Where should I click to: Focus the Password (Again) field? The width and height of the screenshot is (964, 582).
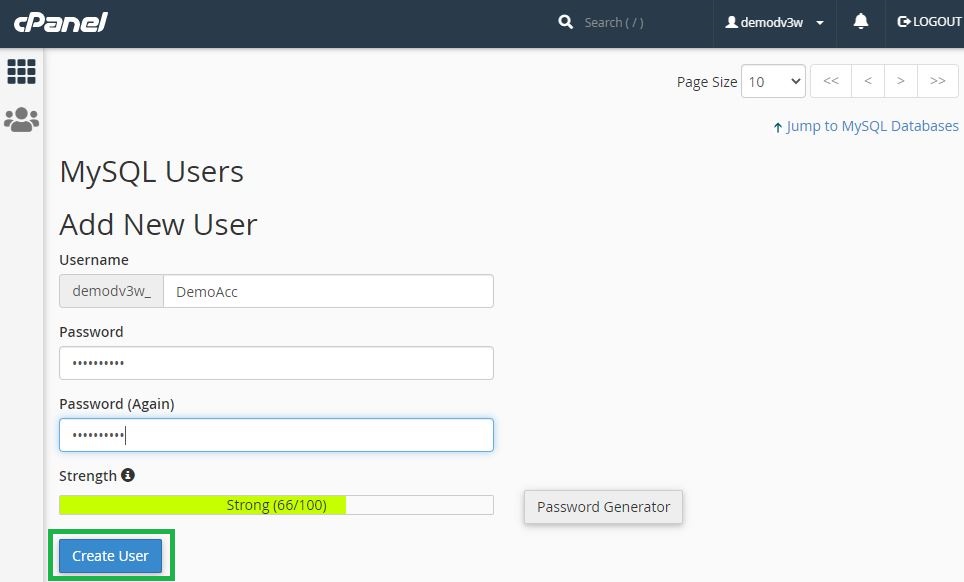pyautogui.click(x=276, y=435)
